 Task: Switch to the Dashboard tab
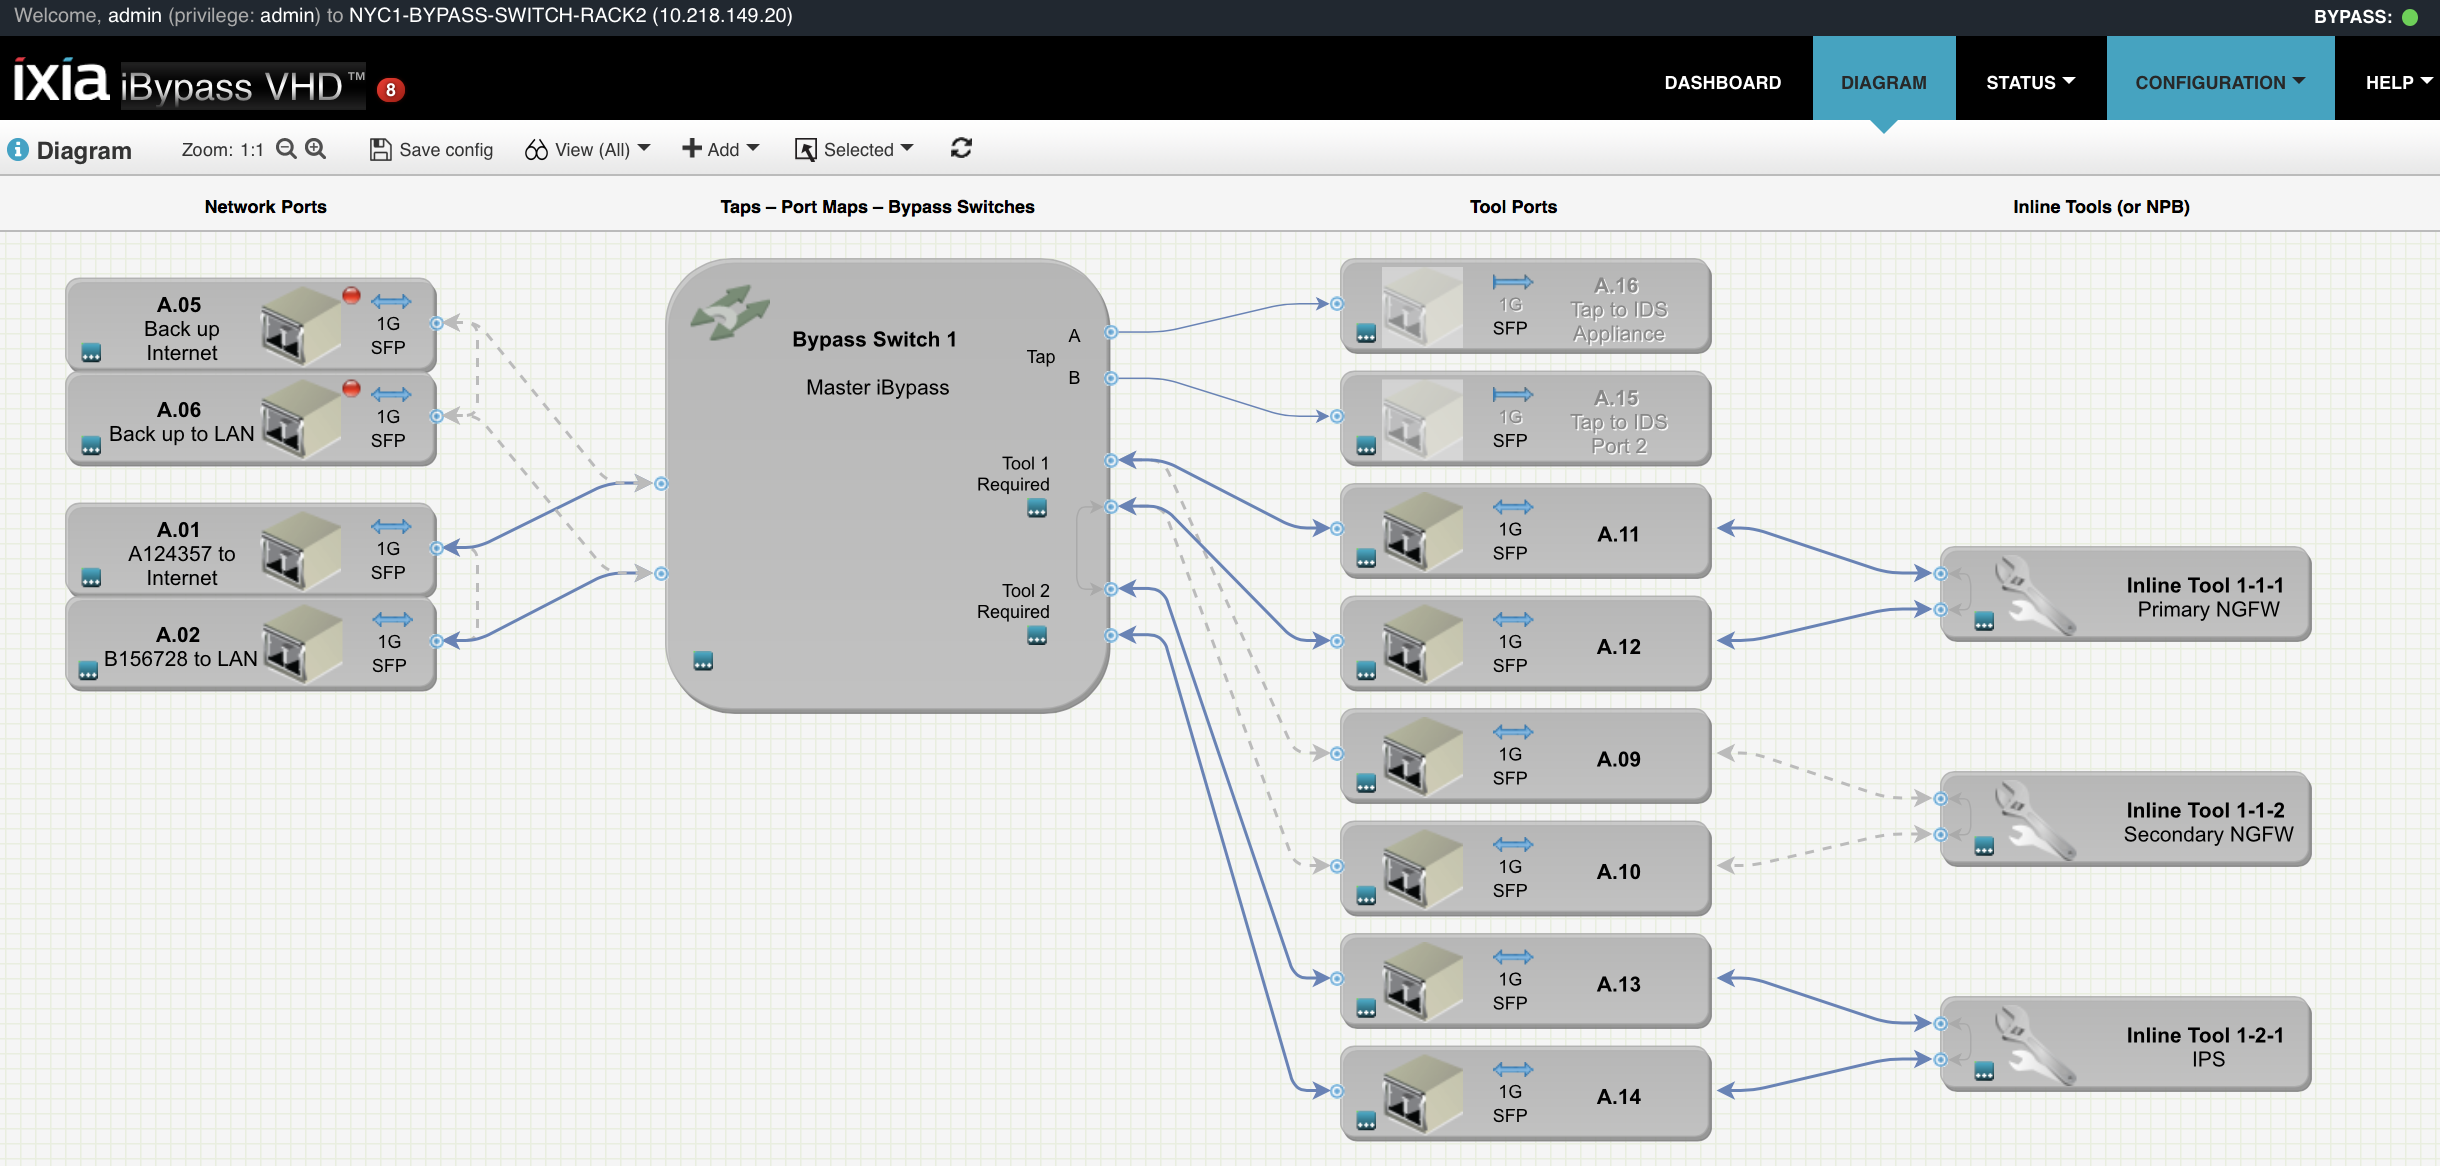[1722, 82]
